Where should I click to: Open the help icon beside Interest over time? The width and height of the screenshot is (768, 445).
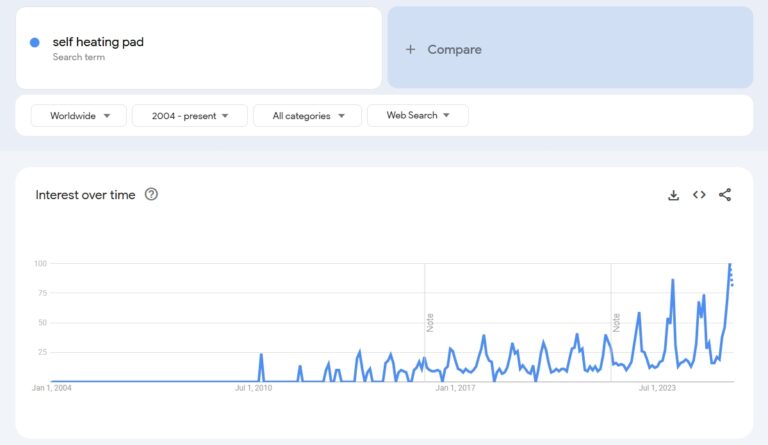151,194
